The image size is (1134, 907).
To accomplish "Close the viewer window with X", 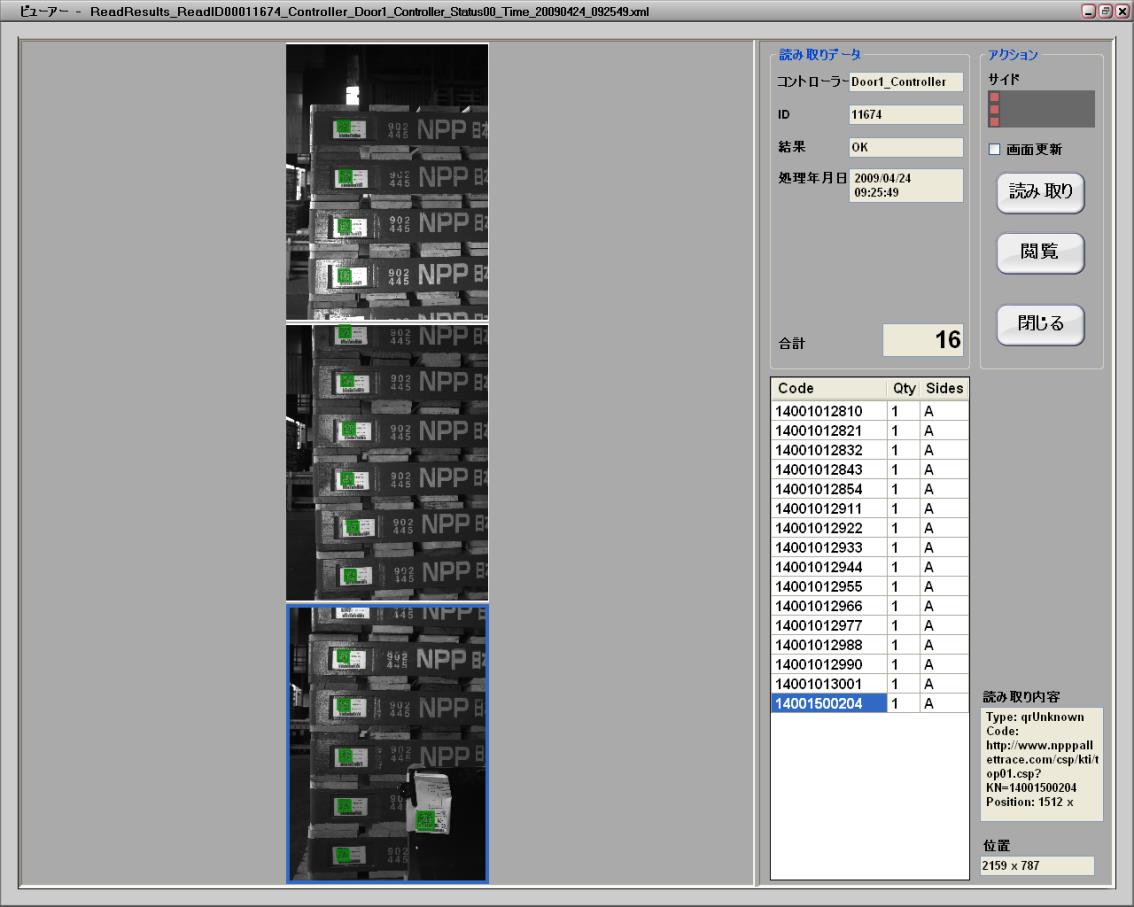I will click(1122, 11).
